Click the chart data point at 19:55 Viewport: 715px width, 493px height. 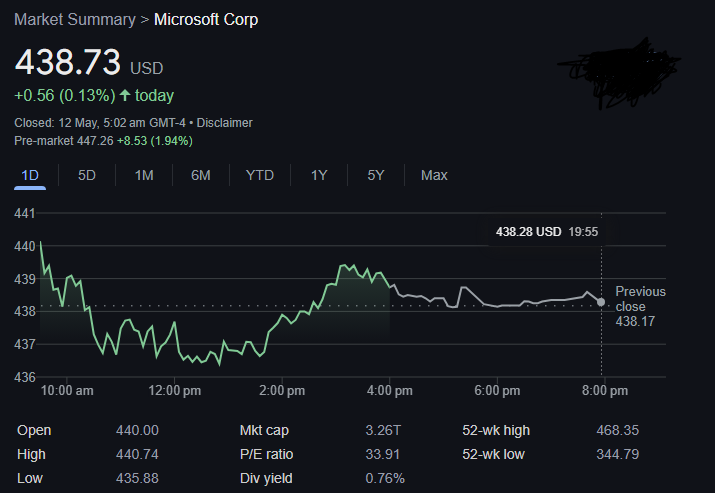click(x=601, y=302)
